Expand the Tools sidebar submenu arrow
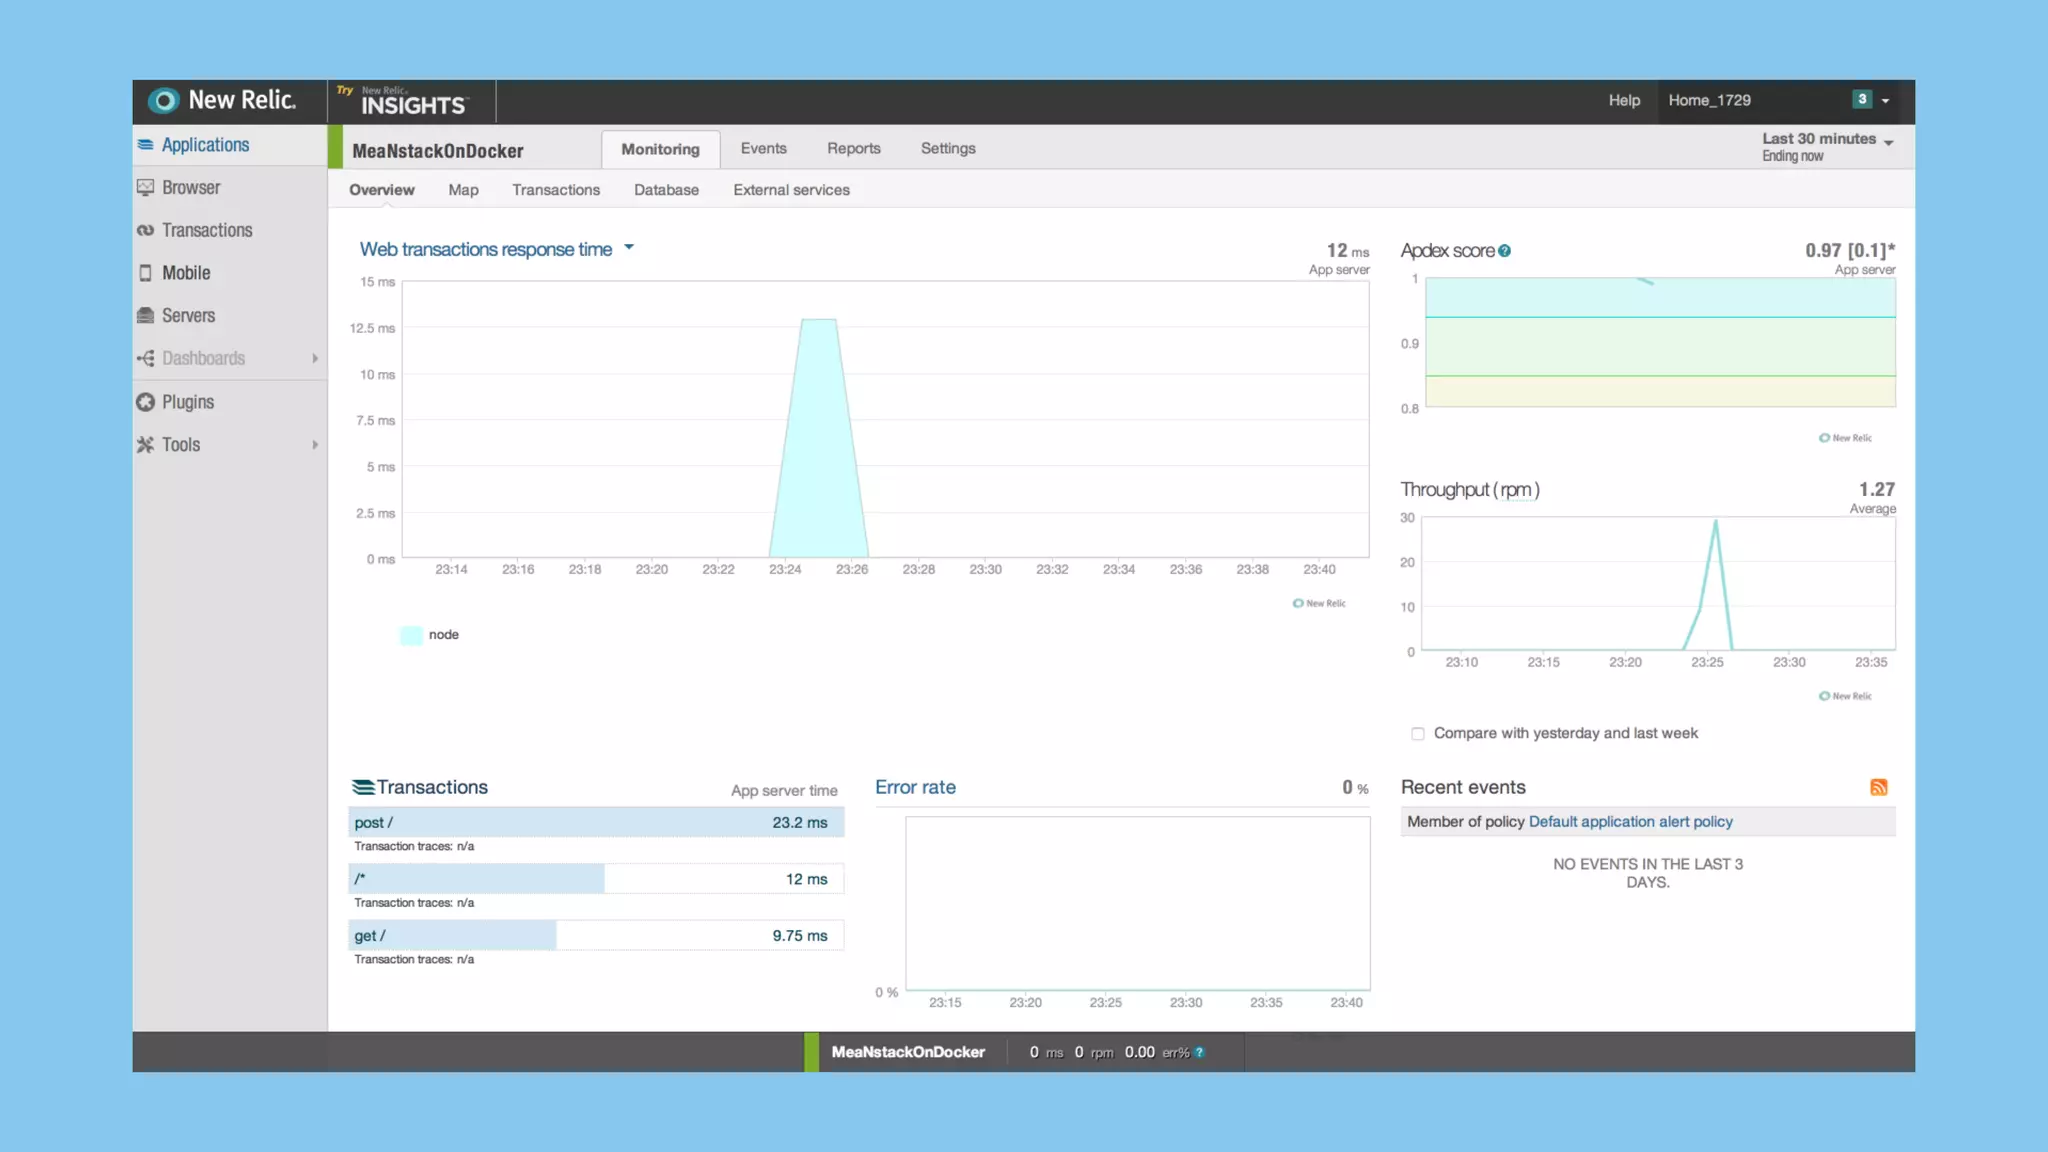Screen dimensions: 2048x1152 click(315, 445)
